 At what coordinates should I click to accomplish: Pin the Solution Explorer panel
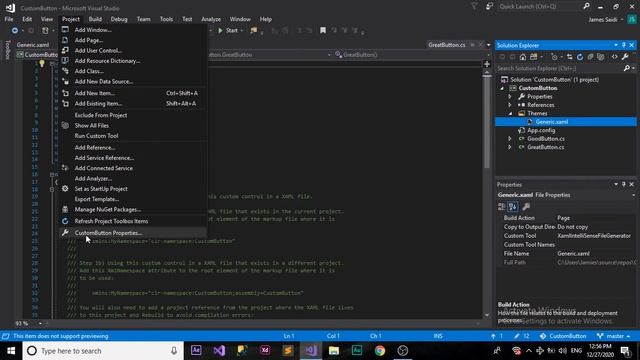coord(624,45)
